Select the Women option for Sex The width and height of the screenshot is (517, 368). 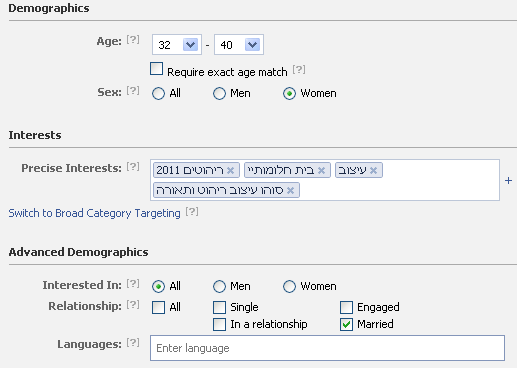[x=289, y=93]
